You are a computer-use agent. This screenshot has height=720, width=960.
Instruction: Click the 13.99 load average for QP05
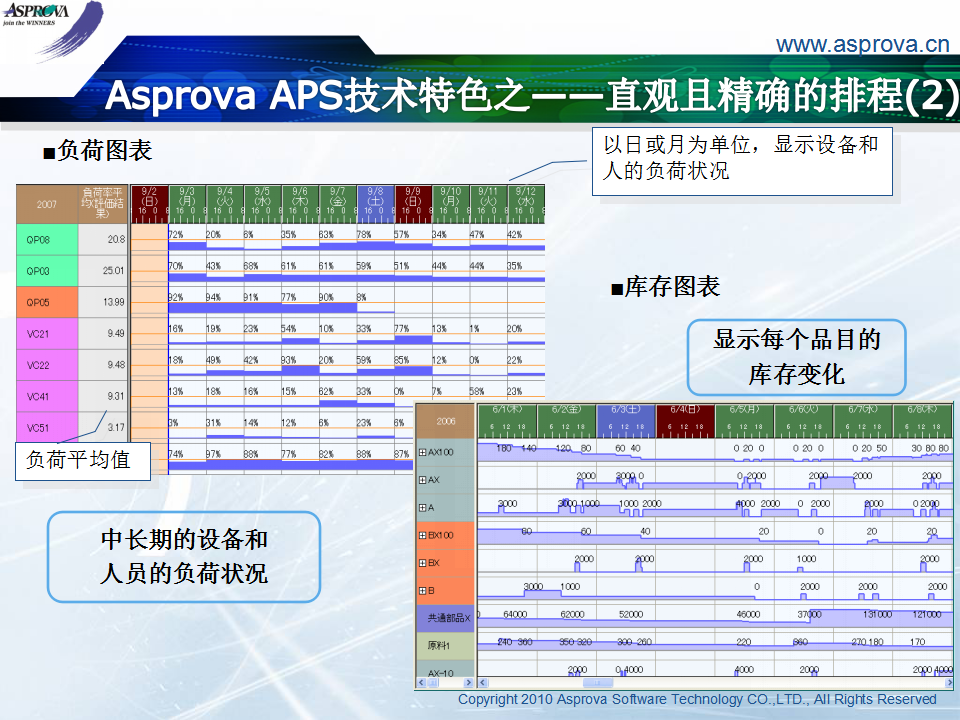(113, 302)
